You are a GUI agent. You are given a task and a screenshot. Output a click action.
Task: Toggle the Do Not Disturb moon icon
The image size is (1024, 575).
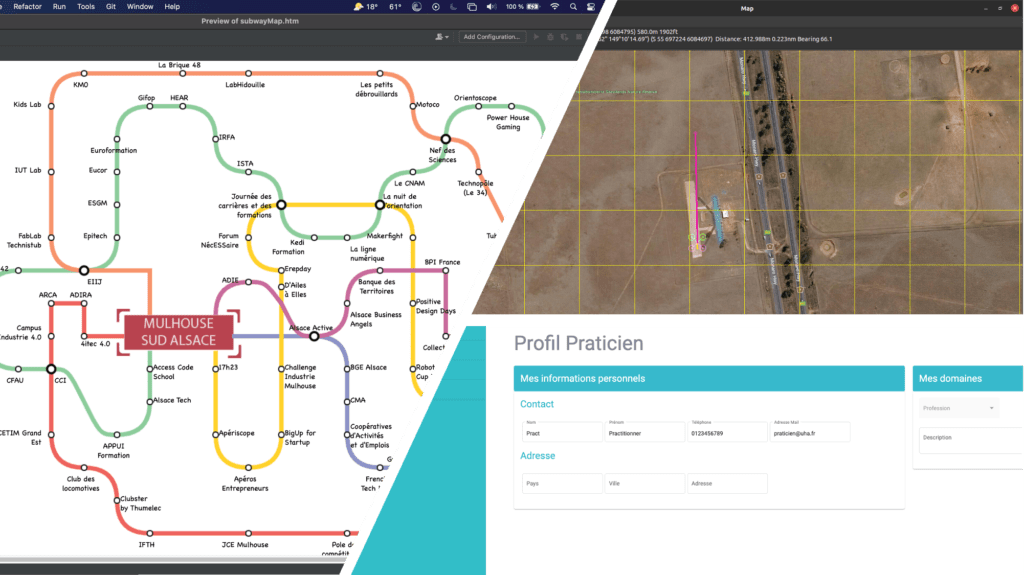[x=454, y=7]
